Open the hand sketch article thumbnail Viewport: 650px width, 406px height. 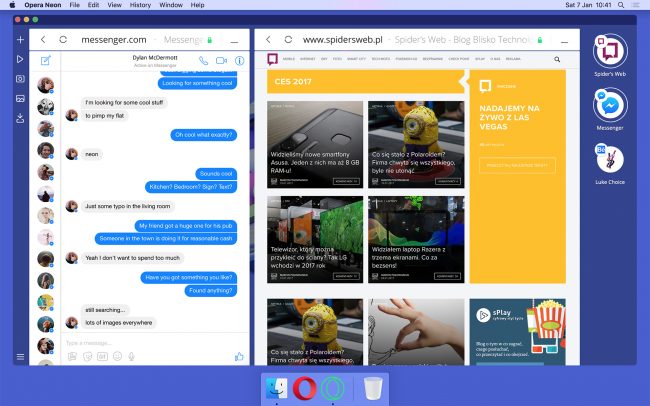click(416, 332)
